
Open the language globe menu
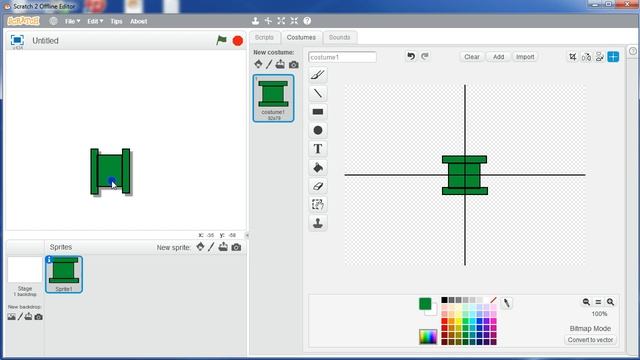(x=53, y=21)
